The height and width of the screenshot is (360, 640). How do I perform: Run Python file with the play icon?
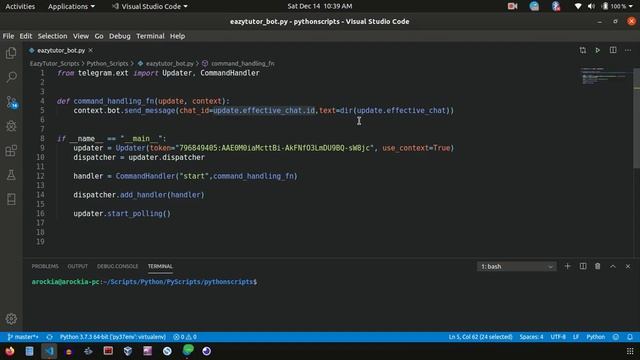pyautogui.click(x=598, y=50)
